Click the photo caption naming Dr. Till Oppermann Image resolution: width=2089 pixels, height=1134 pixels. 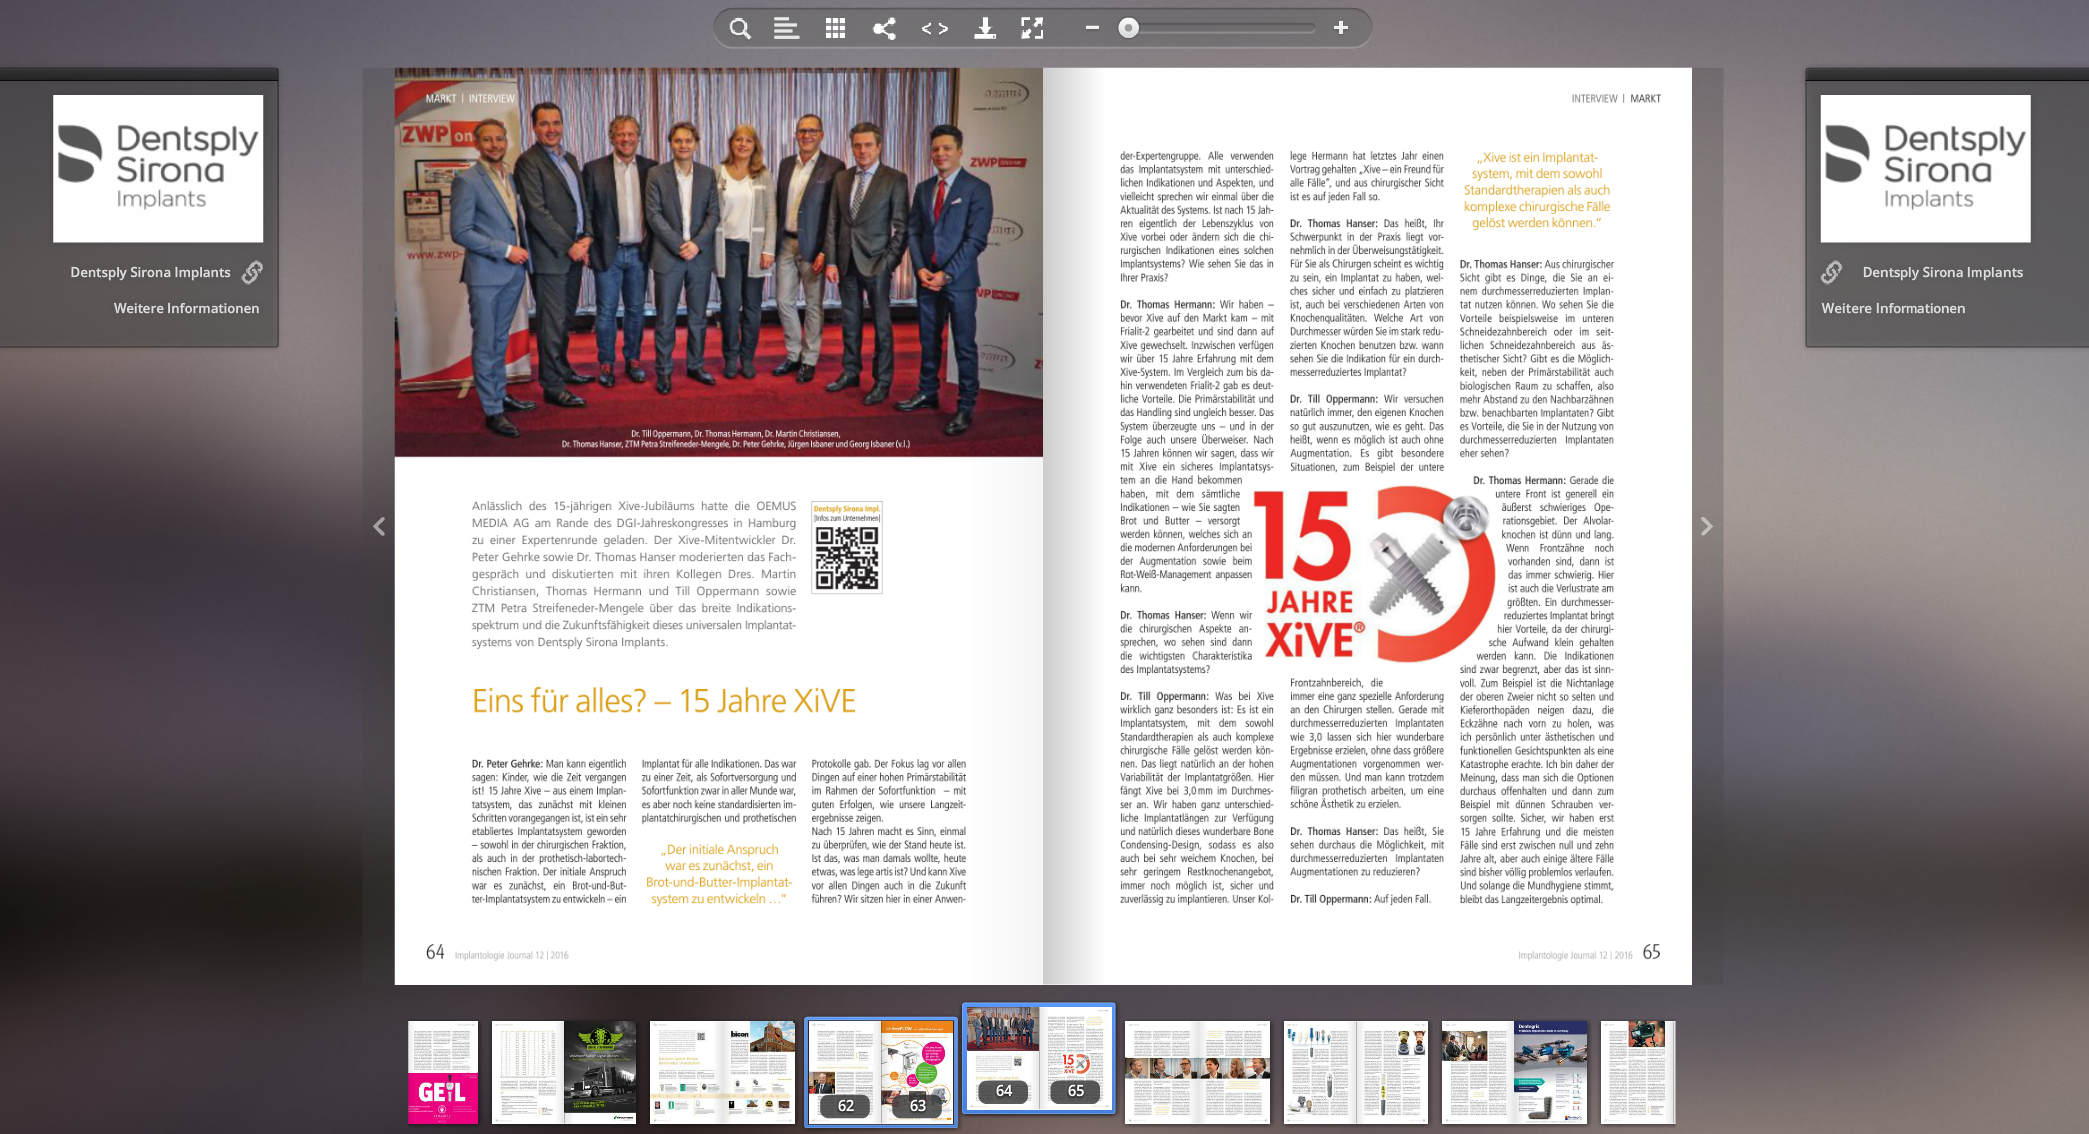(735, 439)
